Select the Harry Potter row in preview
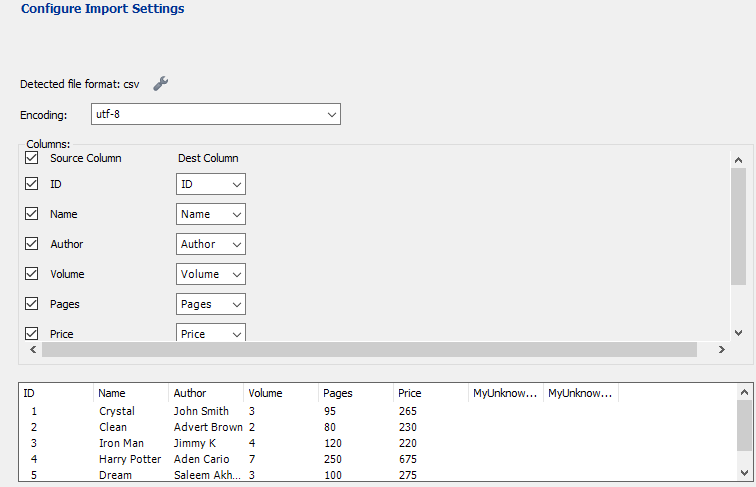756x487 pixels. pyautogui.click(x=130, y=459)
